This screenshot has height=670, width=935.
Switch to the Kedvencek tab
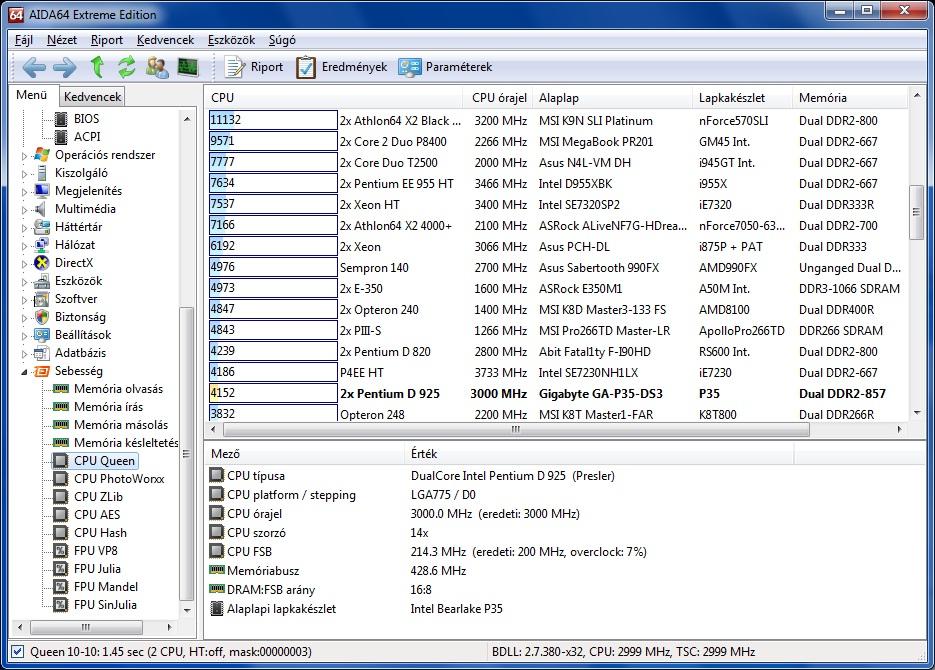pyautogui.click(x=92, y=97)
